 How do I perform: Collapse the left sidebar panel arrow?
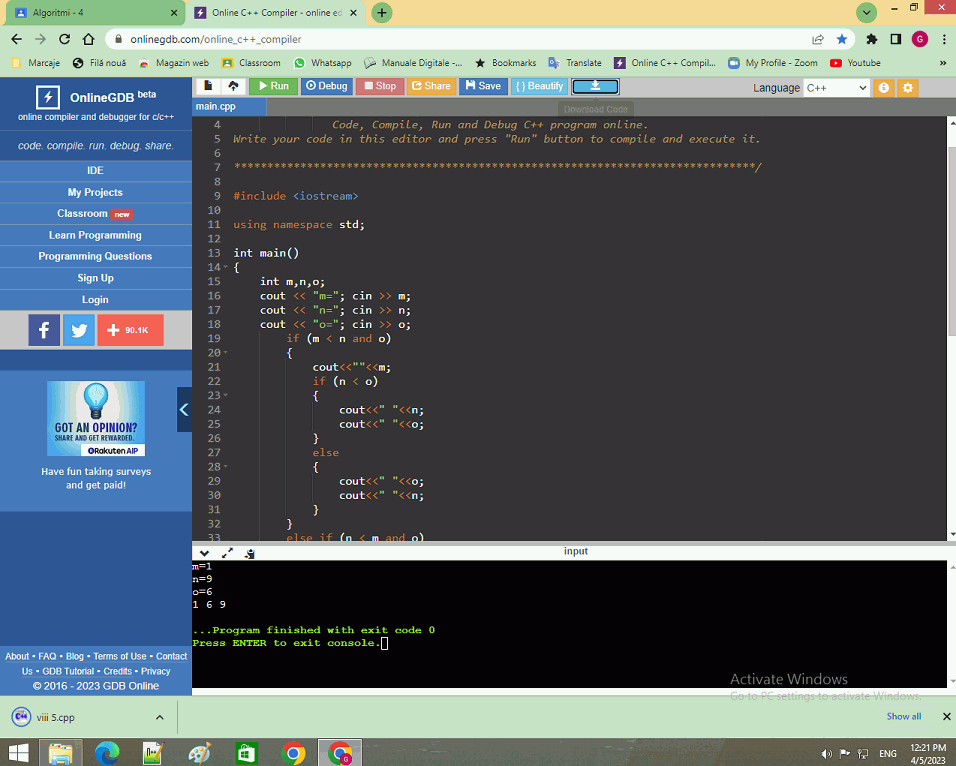point(184,409)
